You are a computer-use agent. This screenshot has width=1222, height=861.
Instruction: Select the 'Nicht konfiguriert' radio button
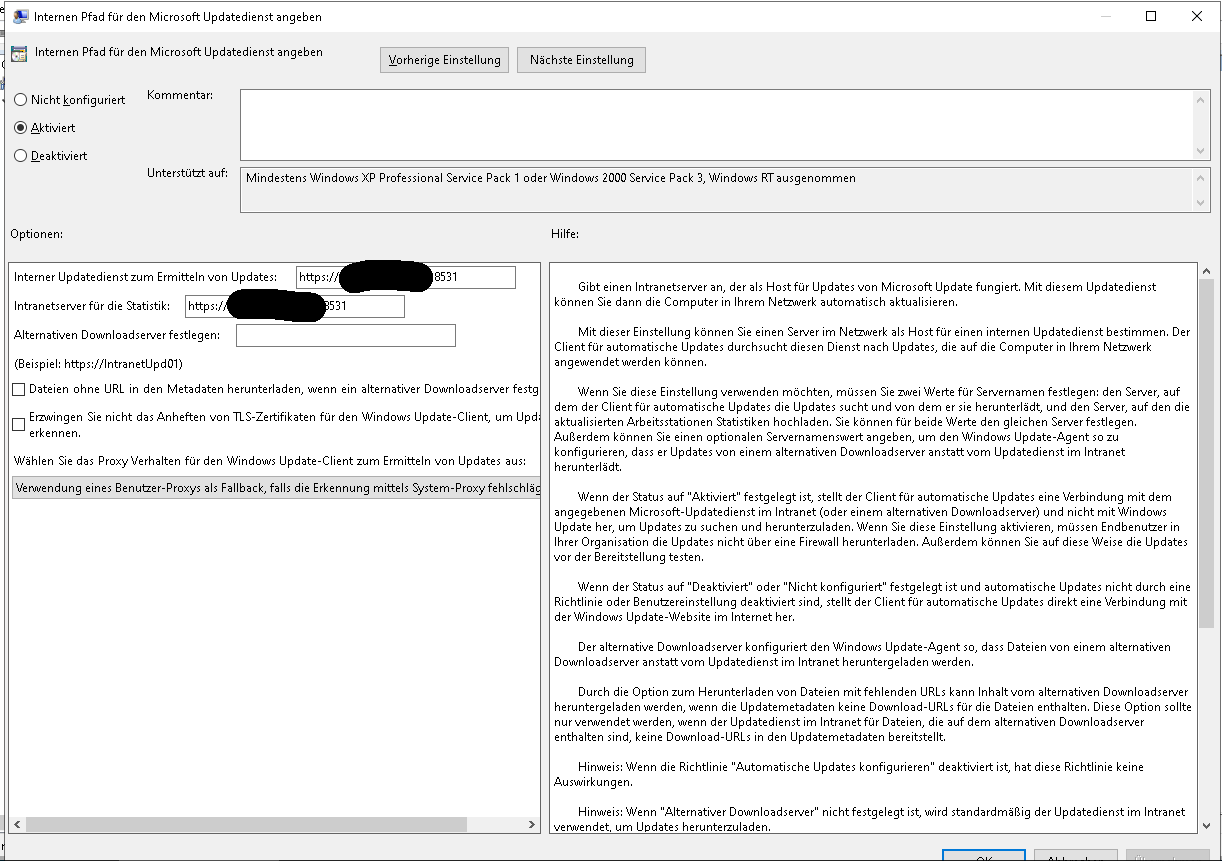(x=21, y=100)
